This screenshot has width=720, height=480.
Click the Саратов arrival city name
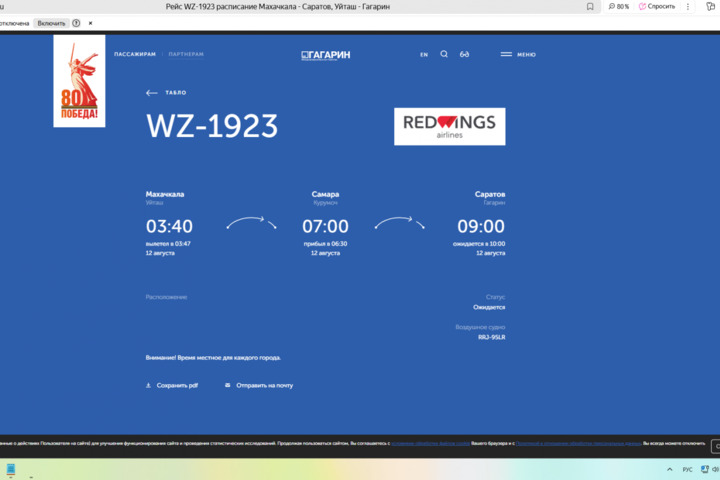[490, 194]
